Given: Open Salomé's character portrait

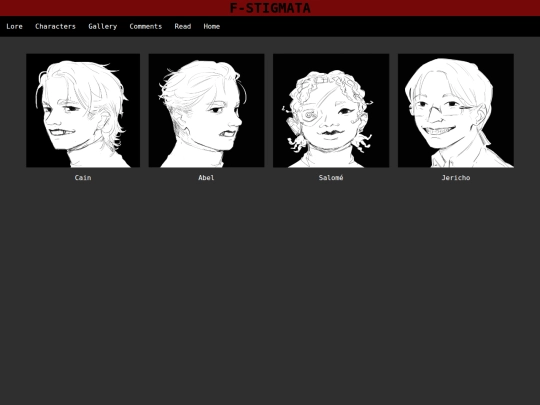Looking at the screenshot, I should pyautogui.click(x=331, y=111).
